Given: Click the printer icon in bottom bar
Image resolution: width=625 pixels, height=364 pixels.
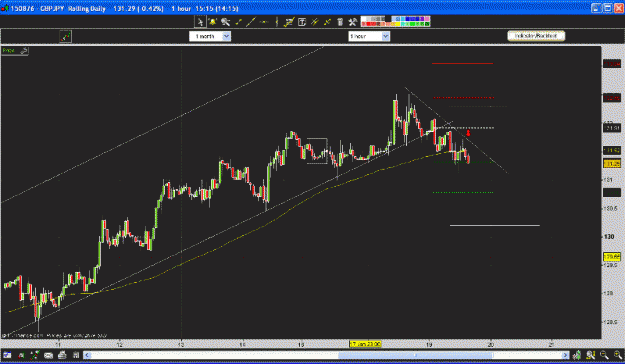Looking at the screenshot, I should point(62,355).
